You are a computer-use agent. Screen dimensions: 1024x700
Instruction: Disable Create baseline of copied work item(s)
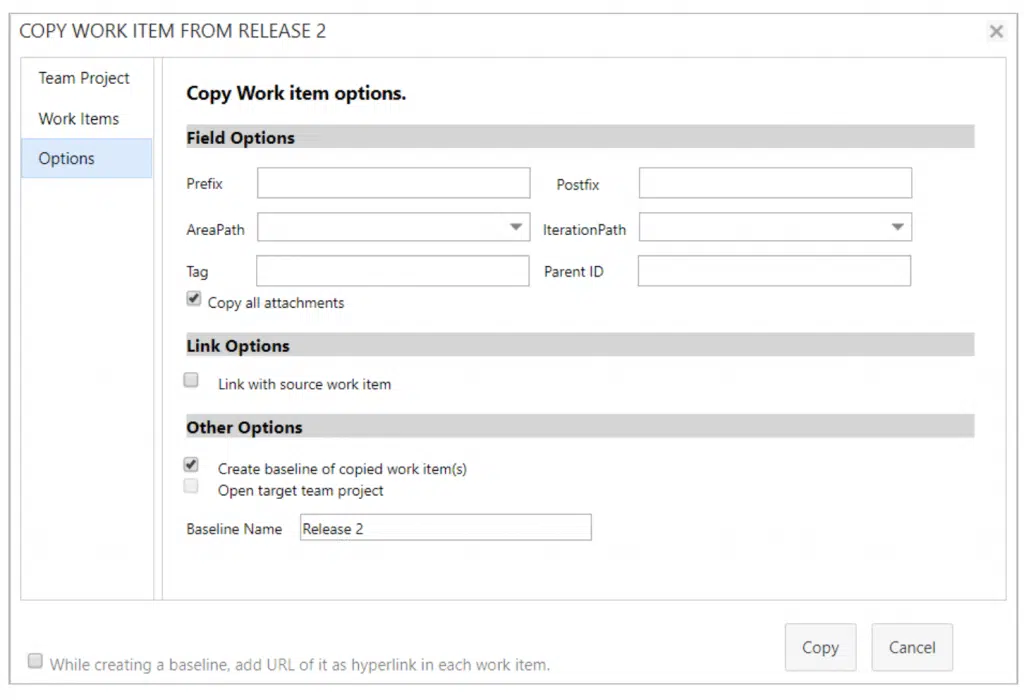pos(192,465)
